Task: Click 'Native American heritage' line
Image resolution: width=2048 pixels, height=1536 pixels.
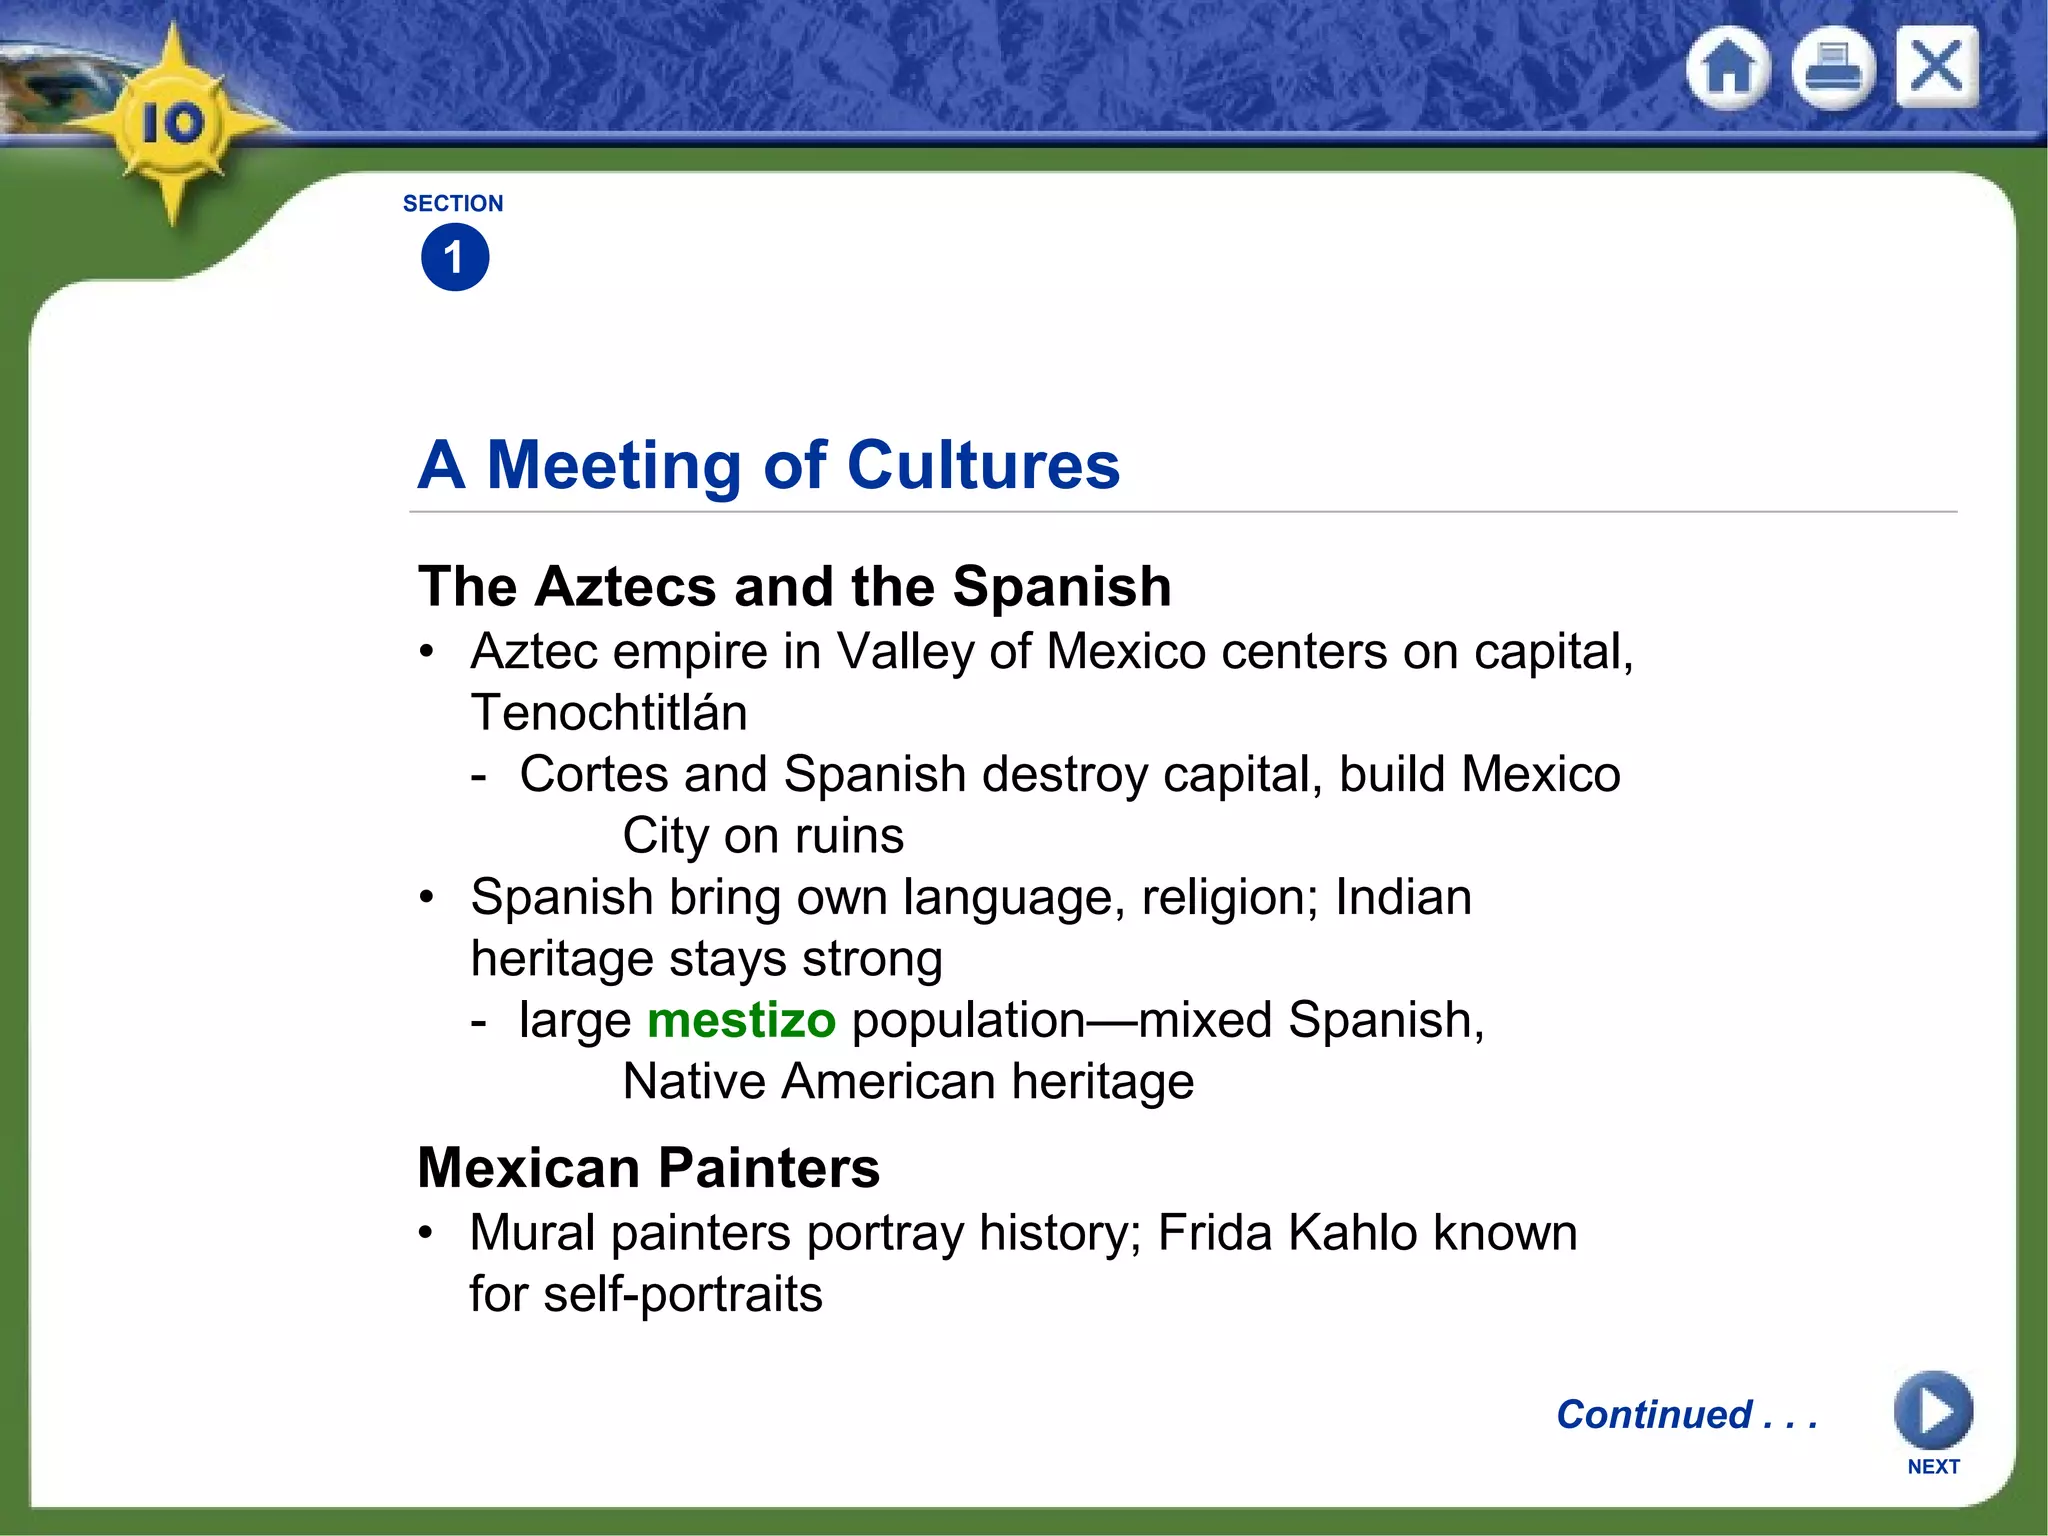Action: point(908,1082)
